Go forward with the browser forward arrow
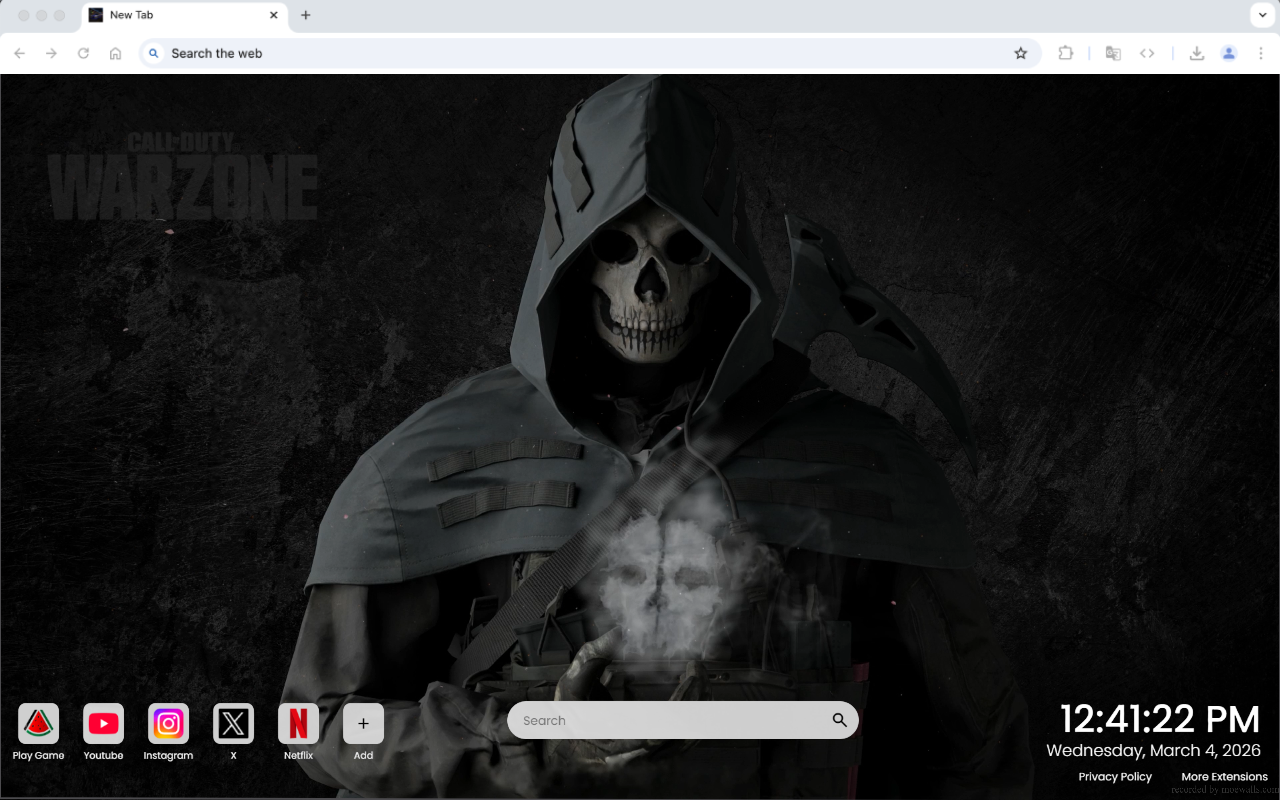This screenshot has height=800, width=1280. click(51, 53)
